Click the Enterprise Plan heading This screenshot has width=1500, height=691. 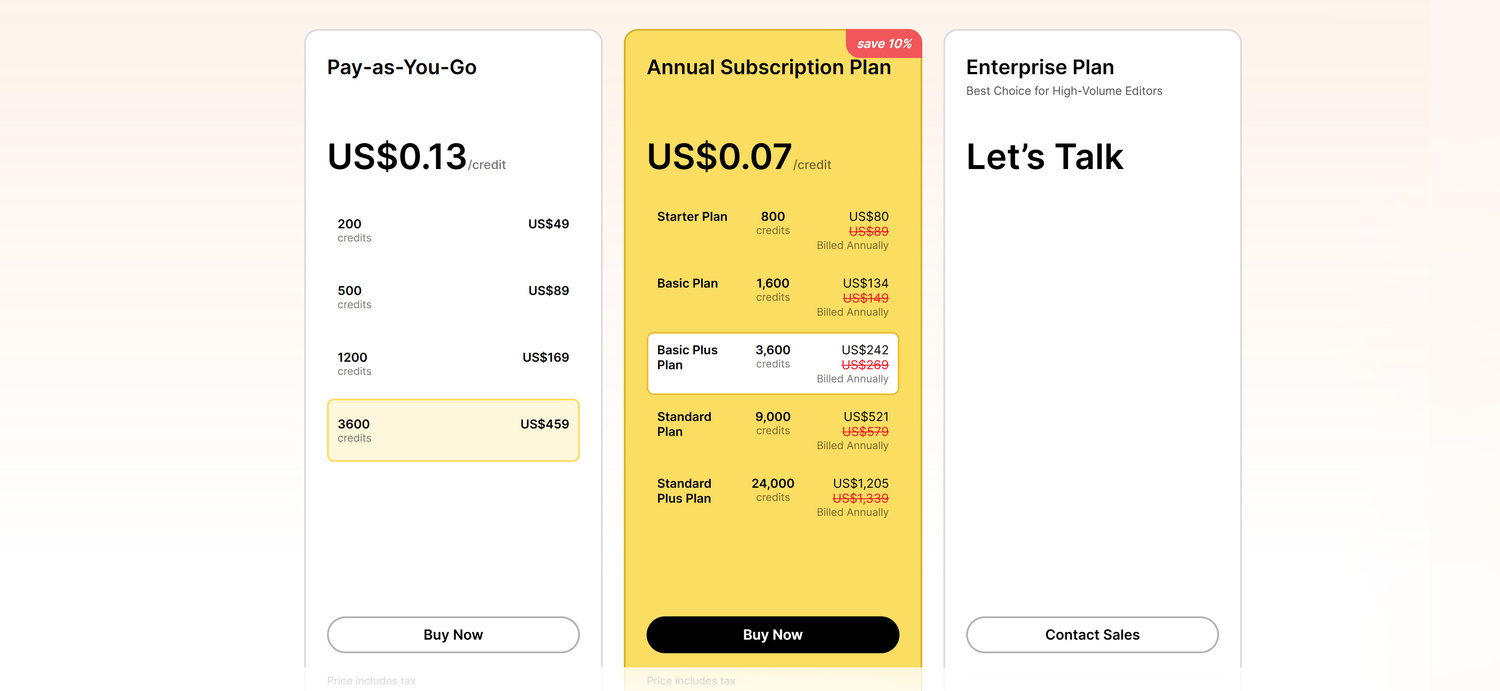coord(1040,68)
